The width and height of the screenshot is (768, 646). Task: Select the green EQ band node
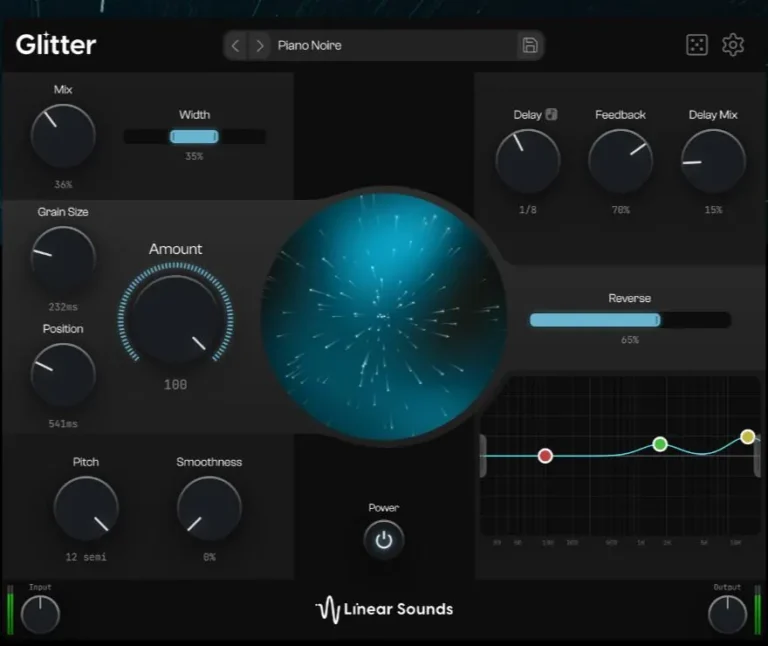tap(660, 444)
